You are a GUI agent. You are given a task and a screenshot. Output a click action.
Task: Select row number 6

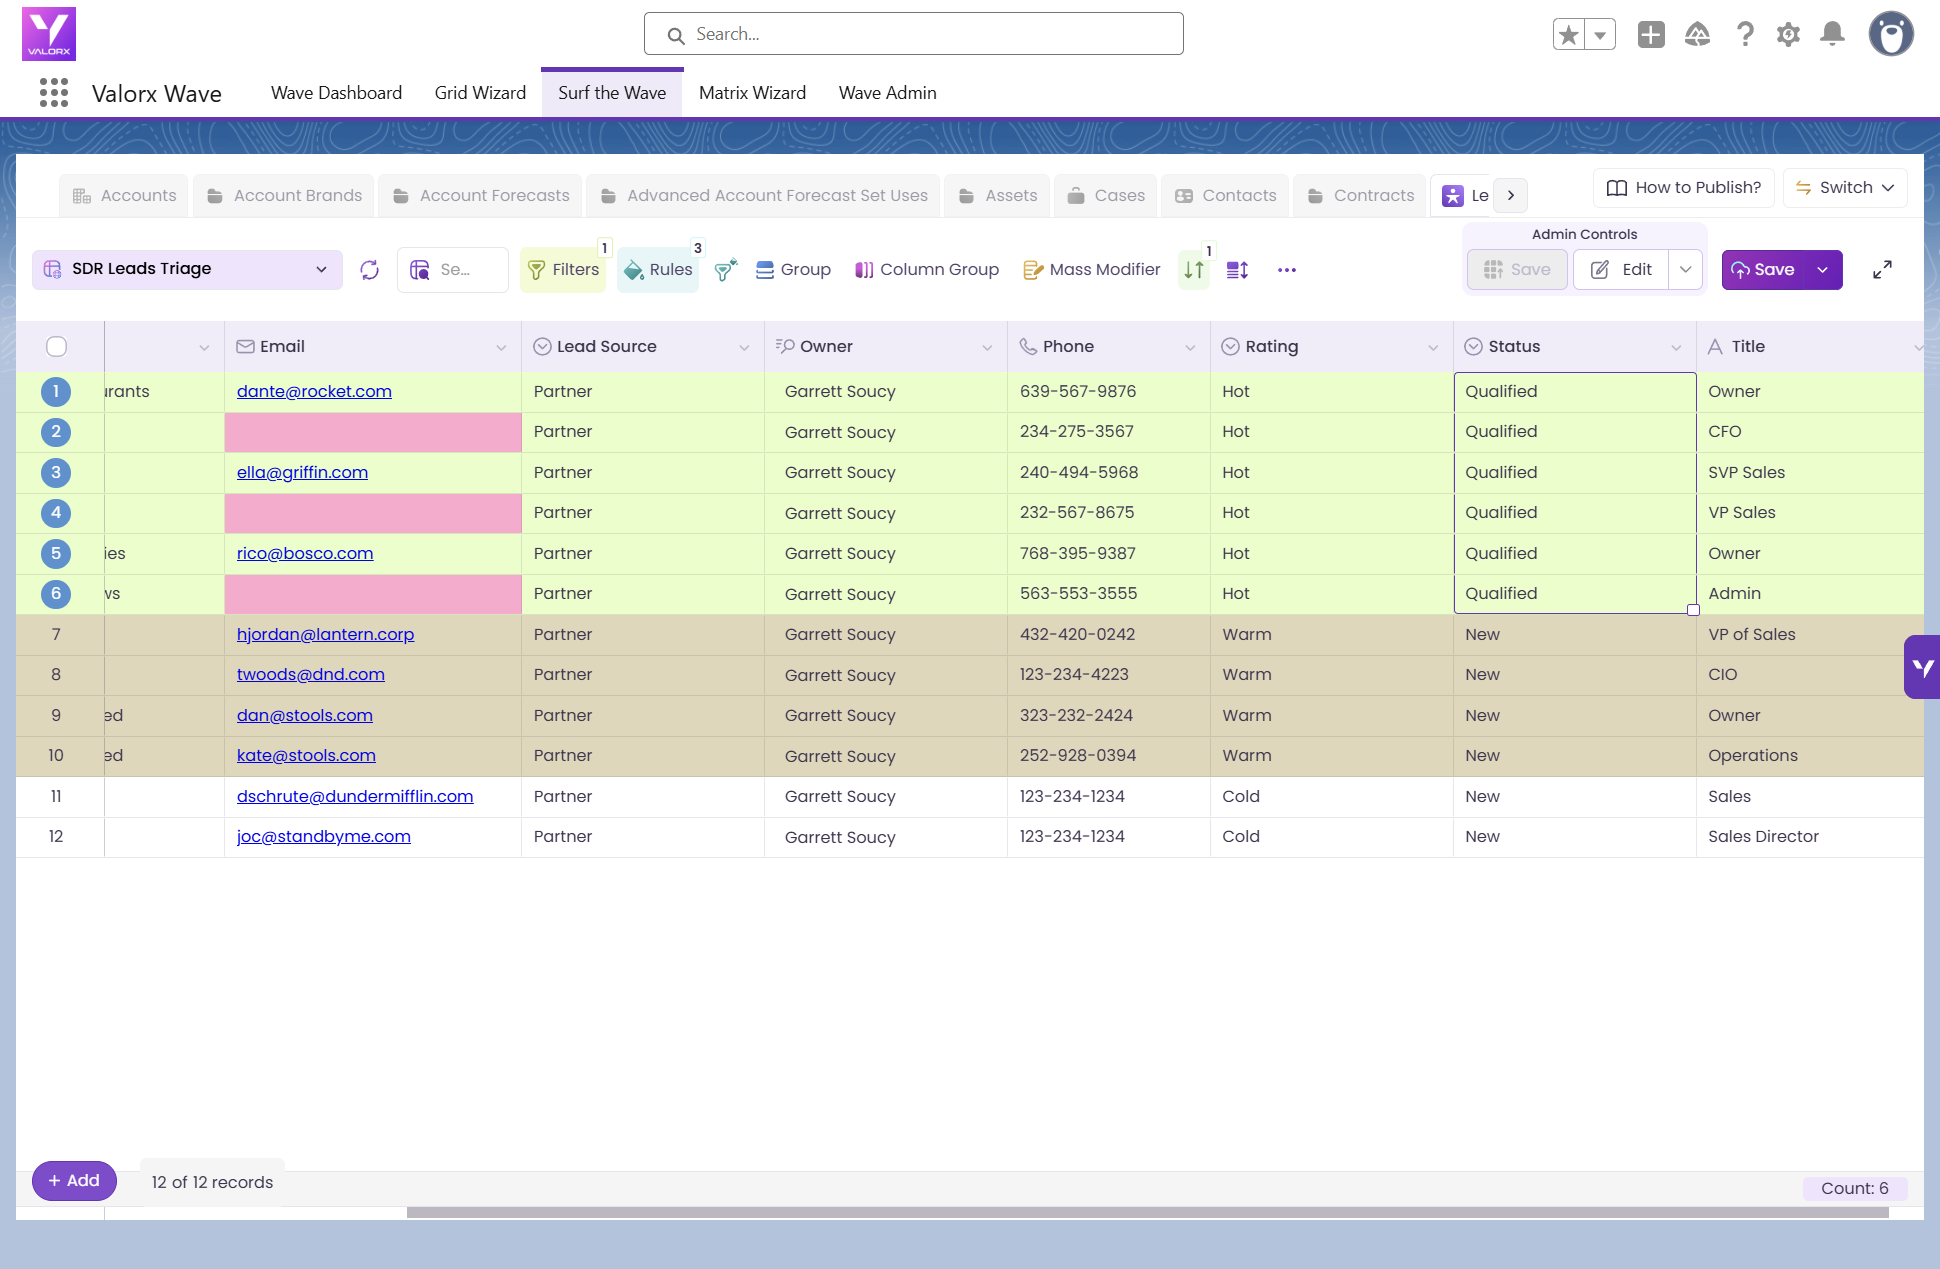pyautogui.click(x=56, y=594)
